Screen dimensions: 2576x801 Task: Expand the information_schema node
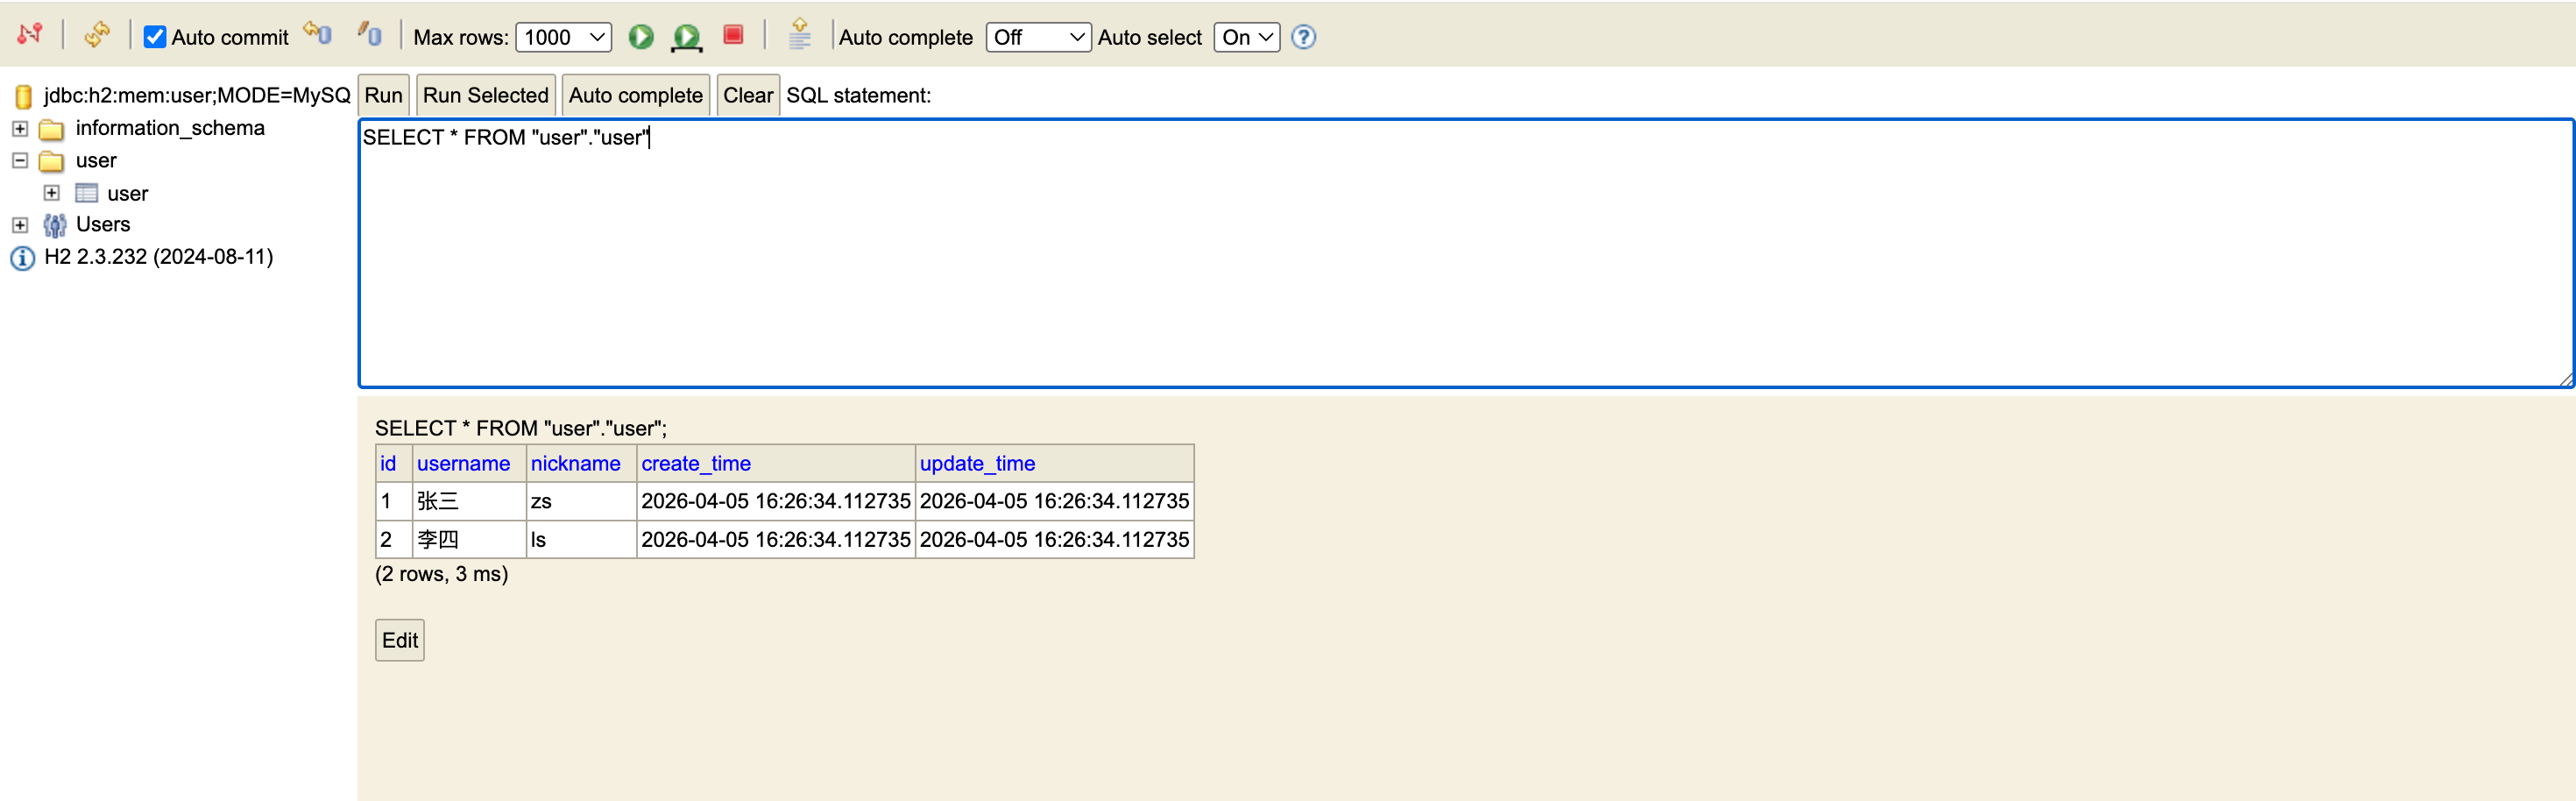(20, 128)
